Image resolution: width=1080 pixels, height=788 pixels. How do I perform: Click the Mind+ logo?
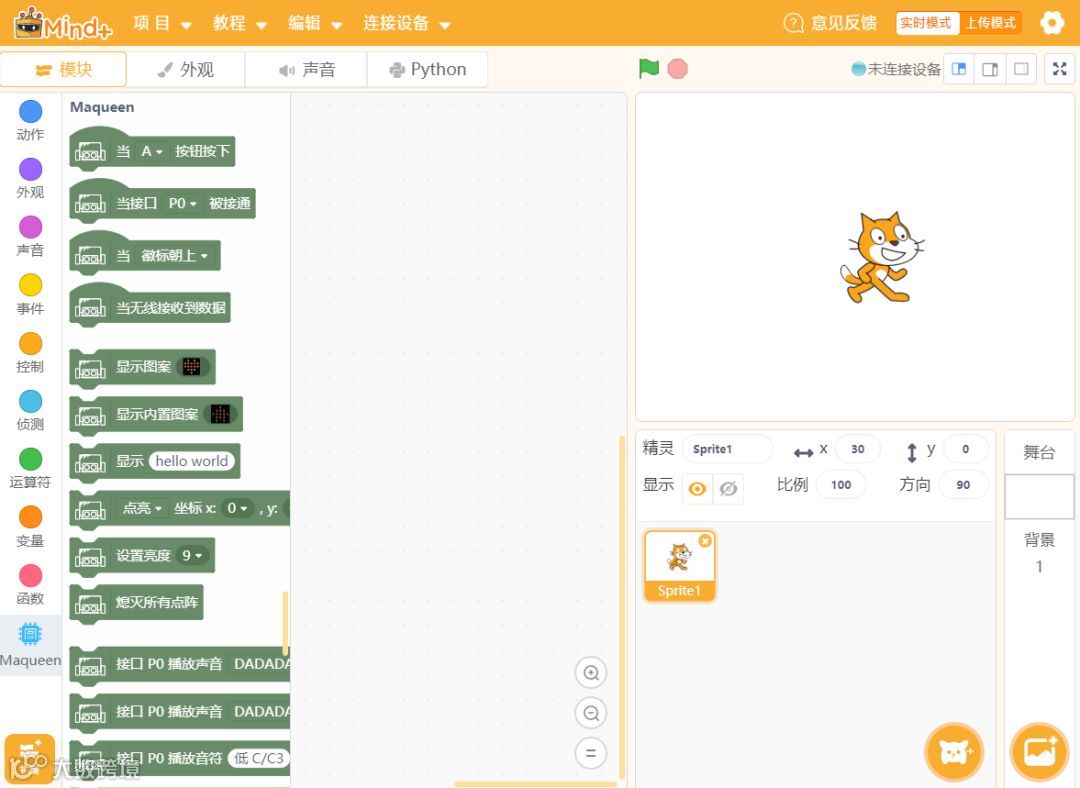pos(63,23)
